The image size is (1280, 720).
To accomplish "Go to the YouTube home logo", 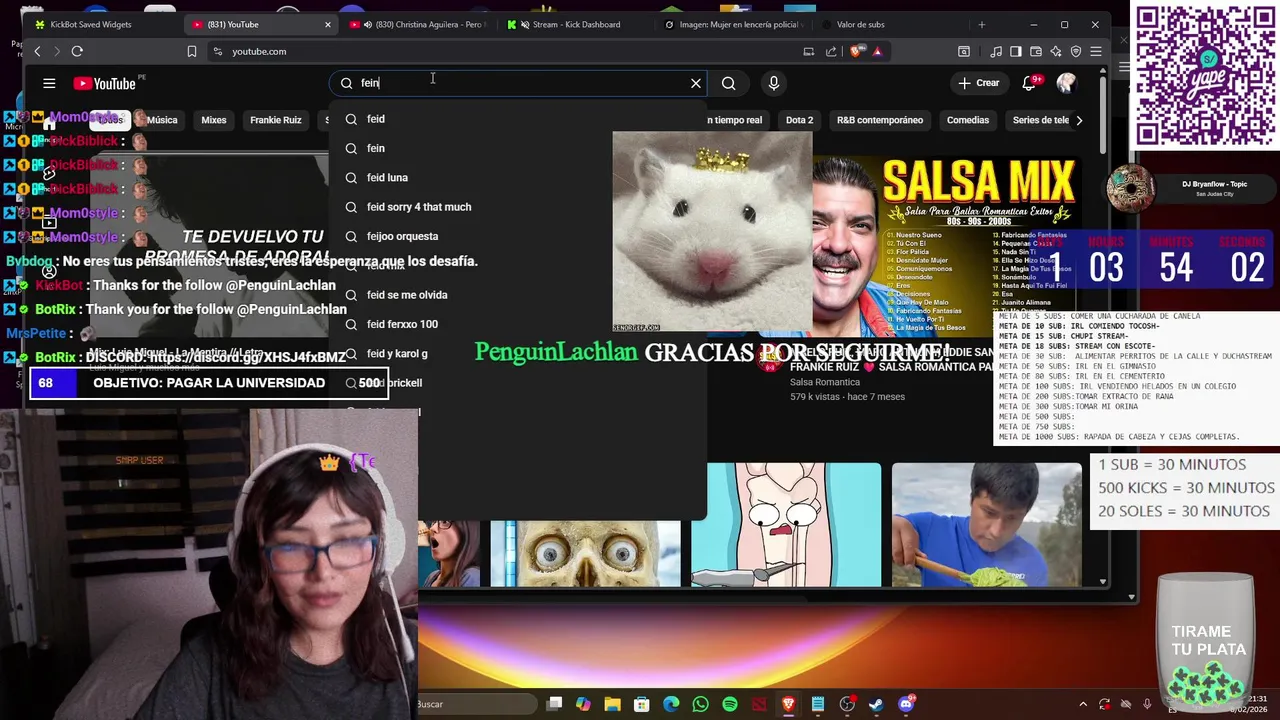I will coord(104,84).
